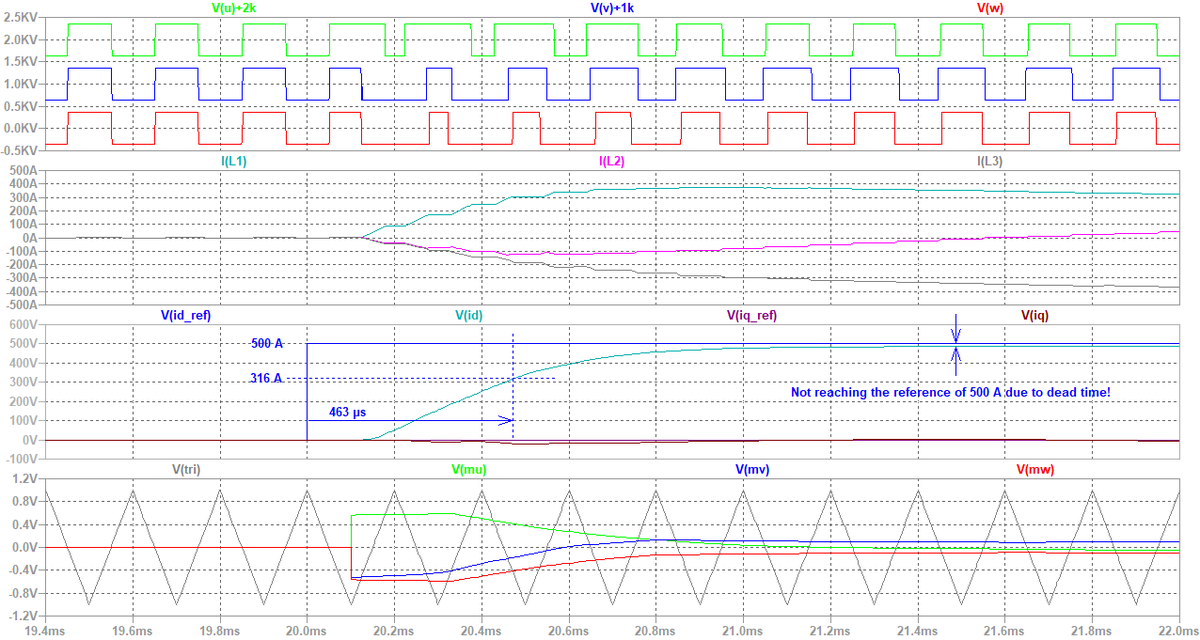Click the 0.8V axis value
This screenshot has width=1200, height=640.
click(24, 501)
